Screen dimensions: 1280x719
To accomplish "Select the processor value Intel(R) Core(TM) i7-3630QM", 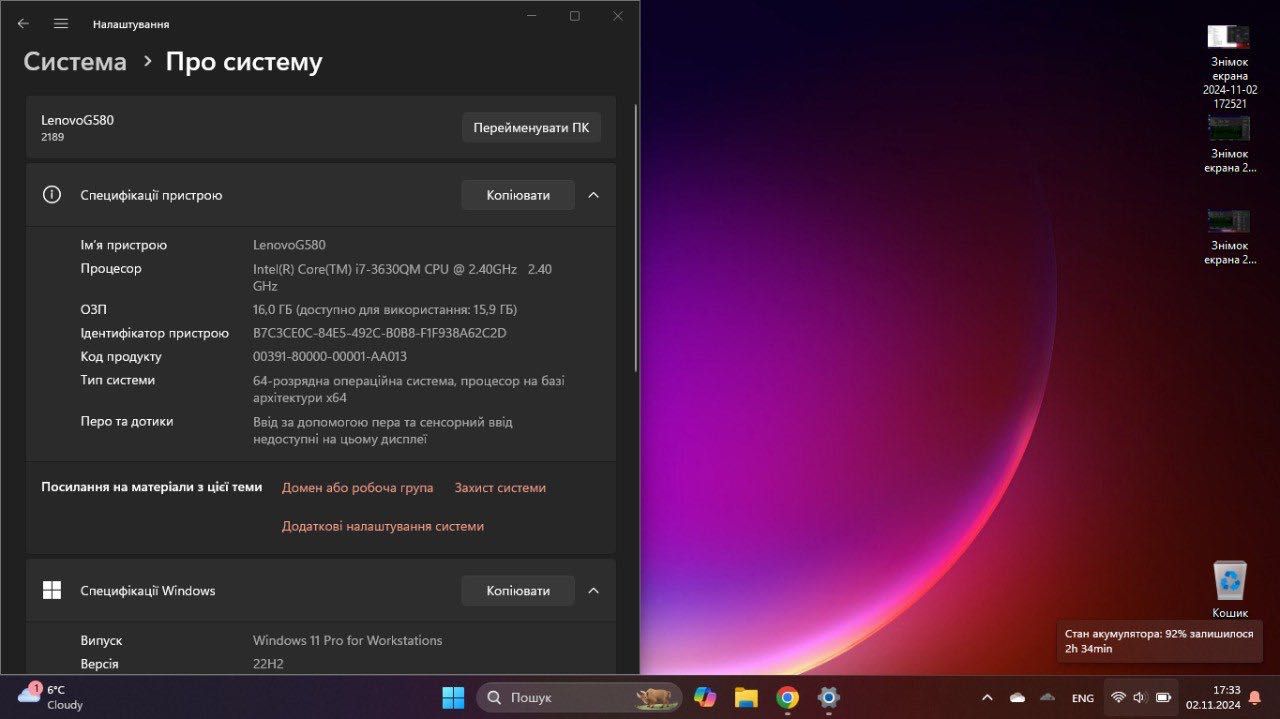I will click(x=402, y=277).
